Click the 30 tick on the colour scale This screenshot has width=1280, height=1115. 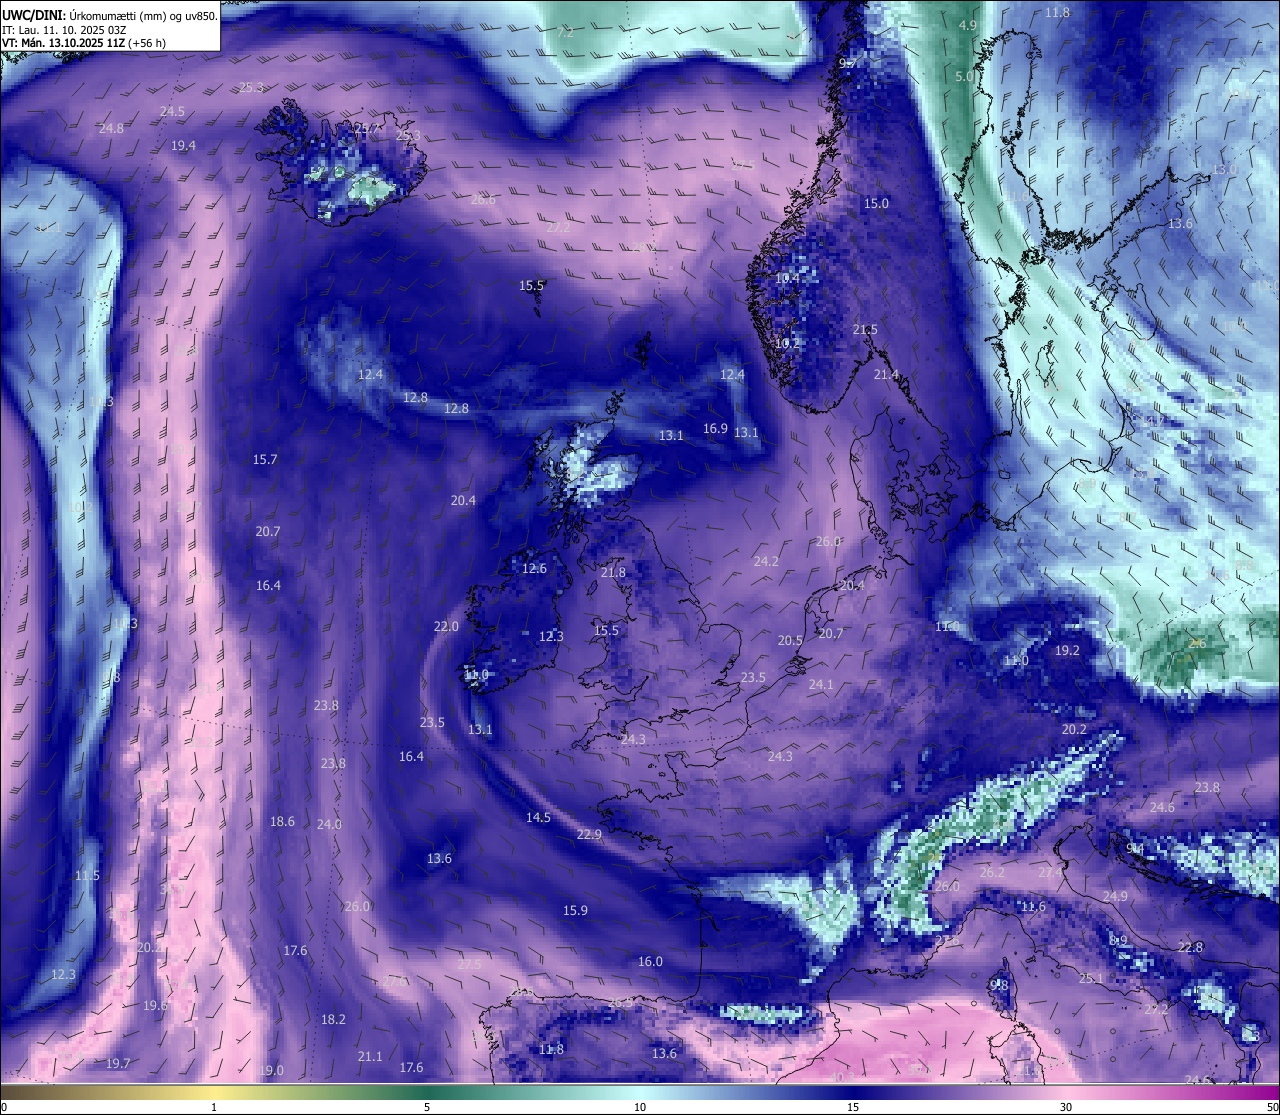point(1066,1107)
